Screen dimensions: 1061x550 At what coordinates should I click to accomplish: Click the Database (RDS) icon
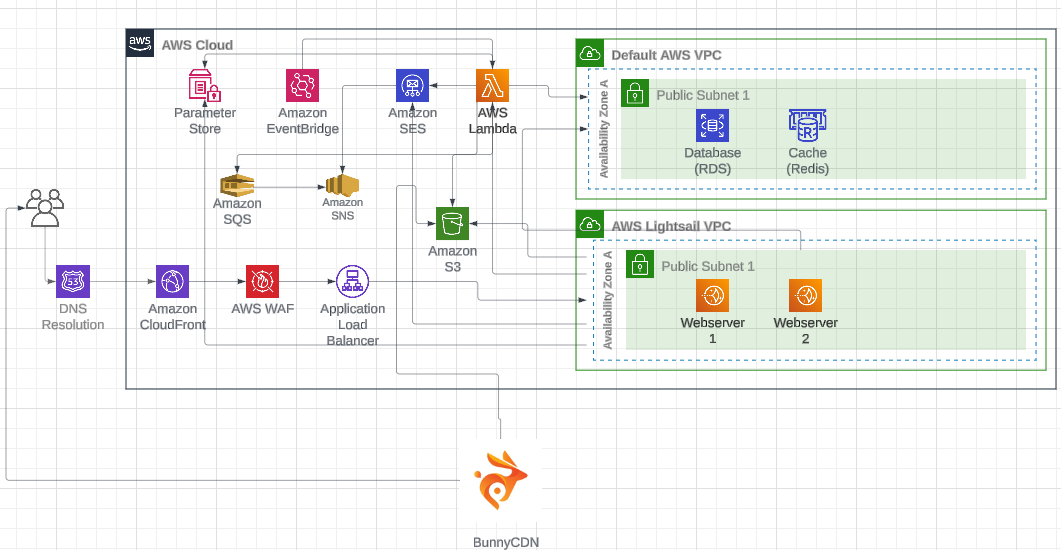[x=712, y=126]
